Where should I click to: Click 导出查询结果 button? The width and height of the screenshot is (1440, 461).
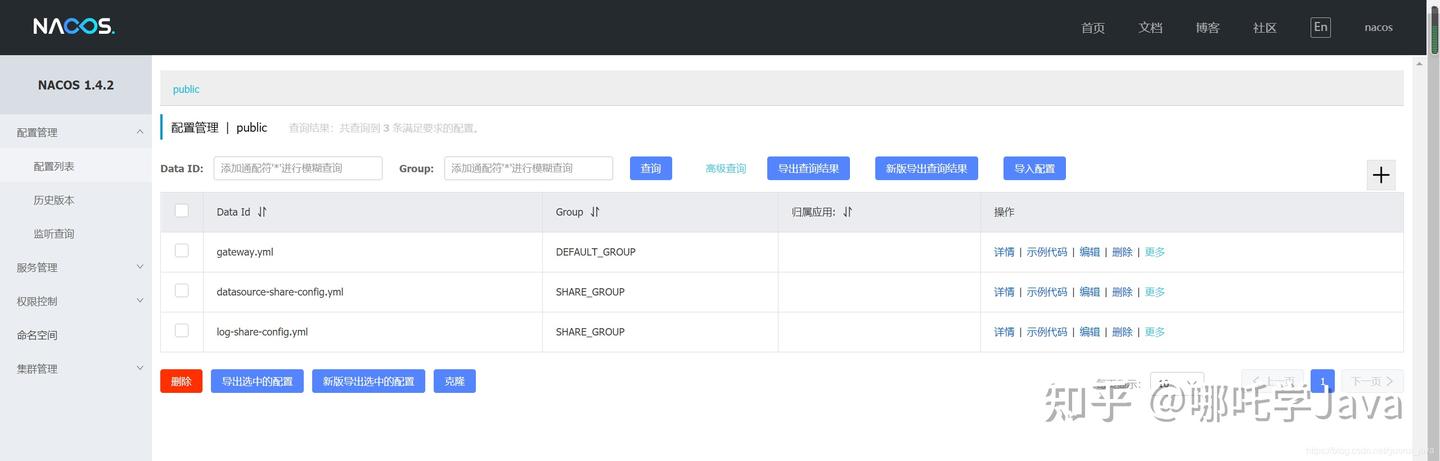point(808,168)
